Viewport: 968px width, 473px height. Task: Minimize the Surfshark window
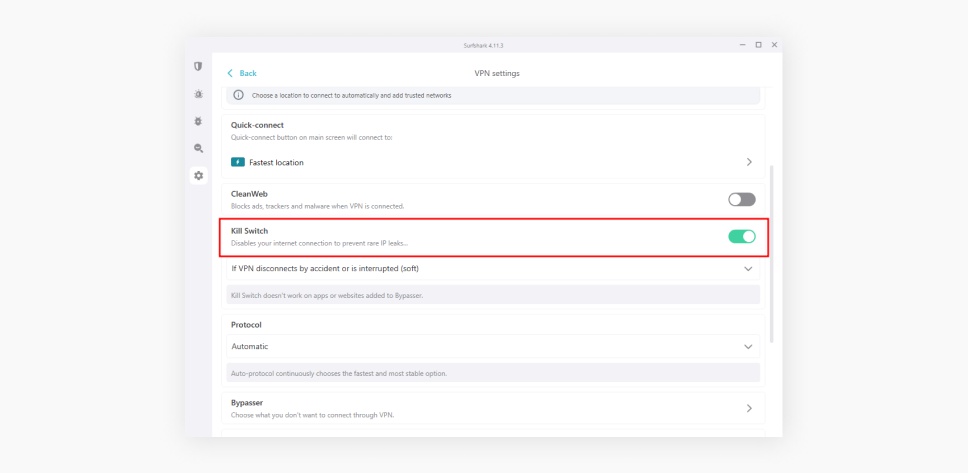[743, 44]
